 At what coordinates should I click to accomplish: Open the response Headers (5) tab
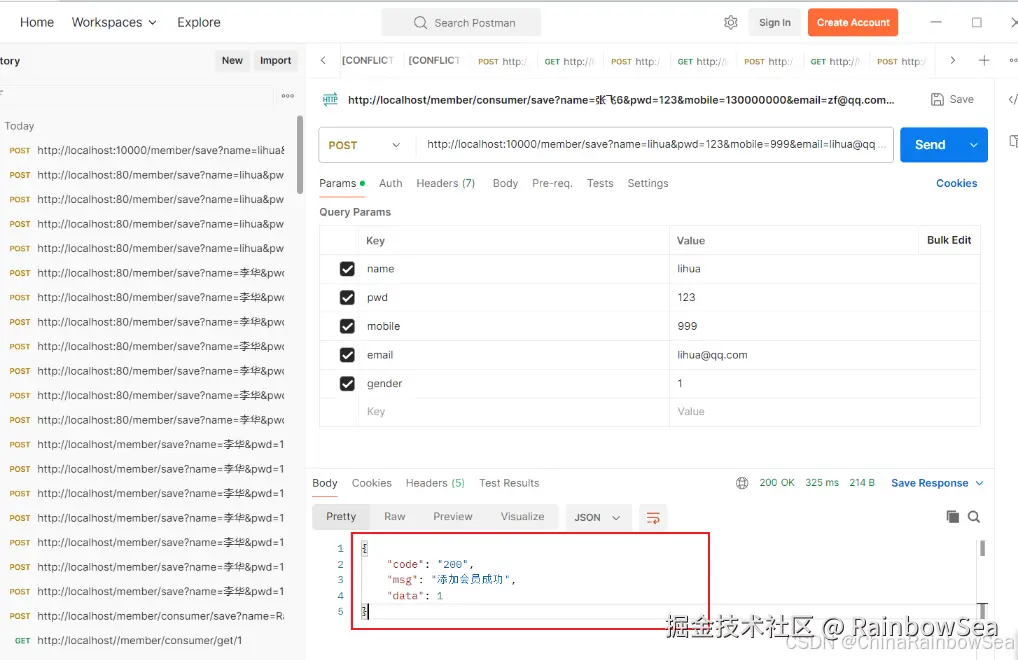(x=435, y=483)
